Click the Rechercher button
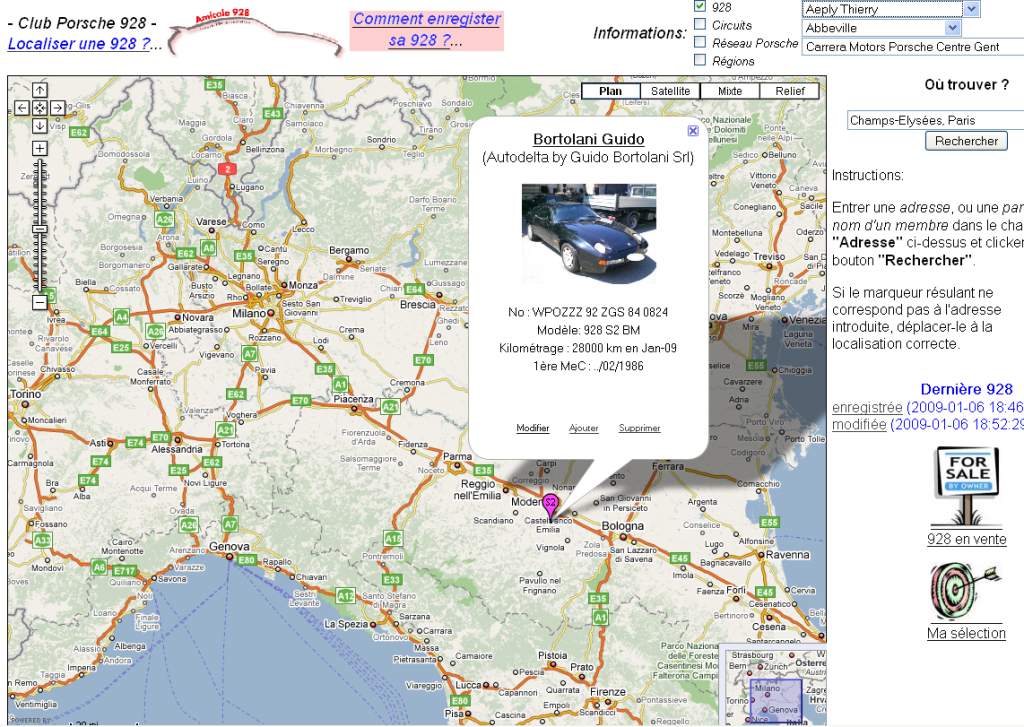 point(967,141)
